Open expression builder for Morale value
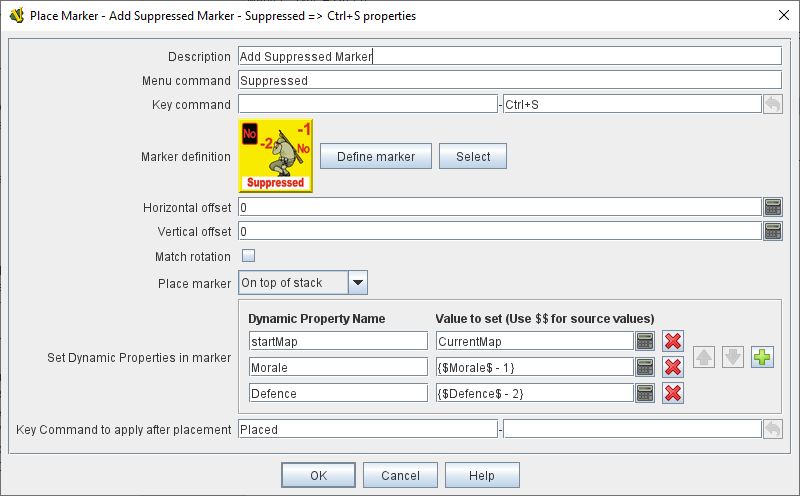The height and width of the screenshot is (496, 800). point(645,367)
